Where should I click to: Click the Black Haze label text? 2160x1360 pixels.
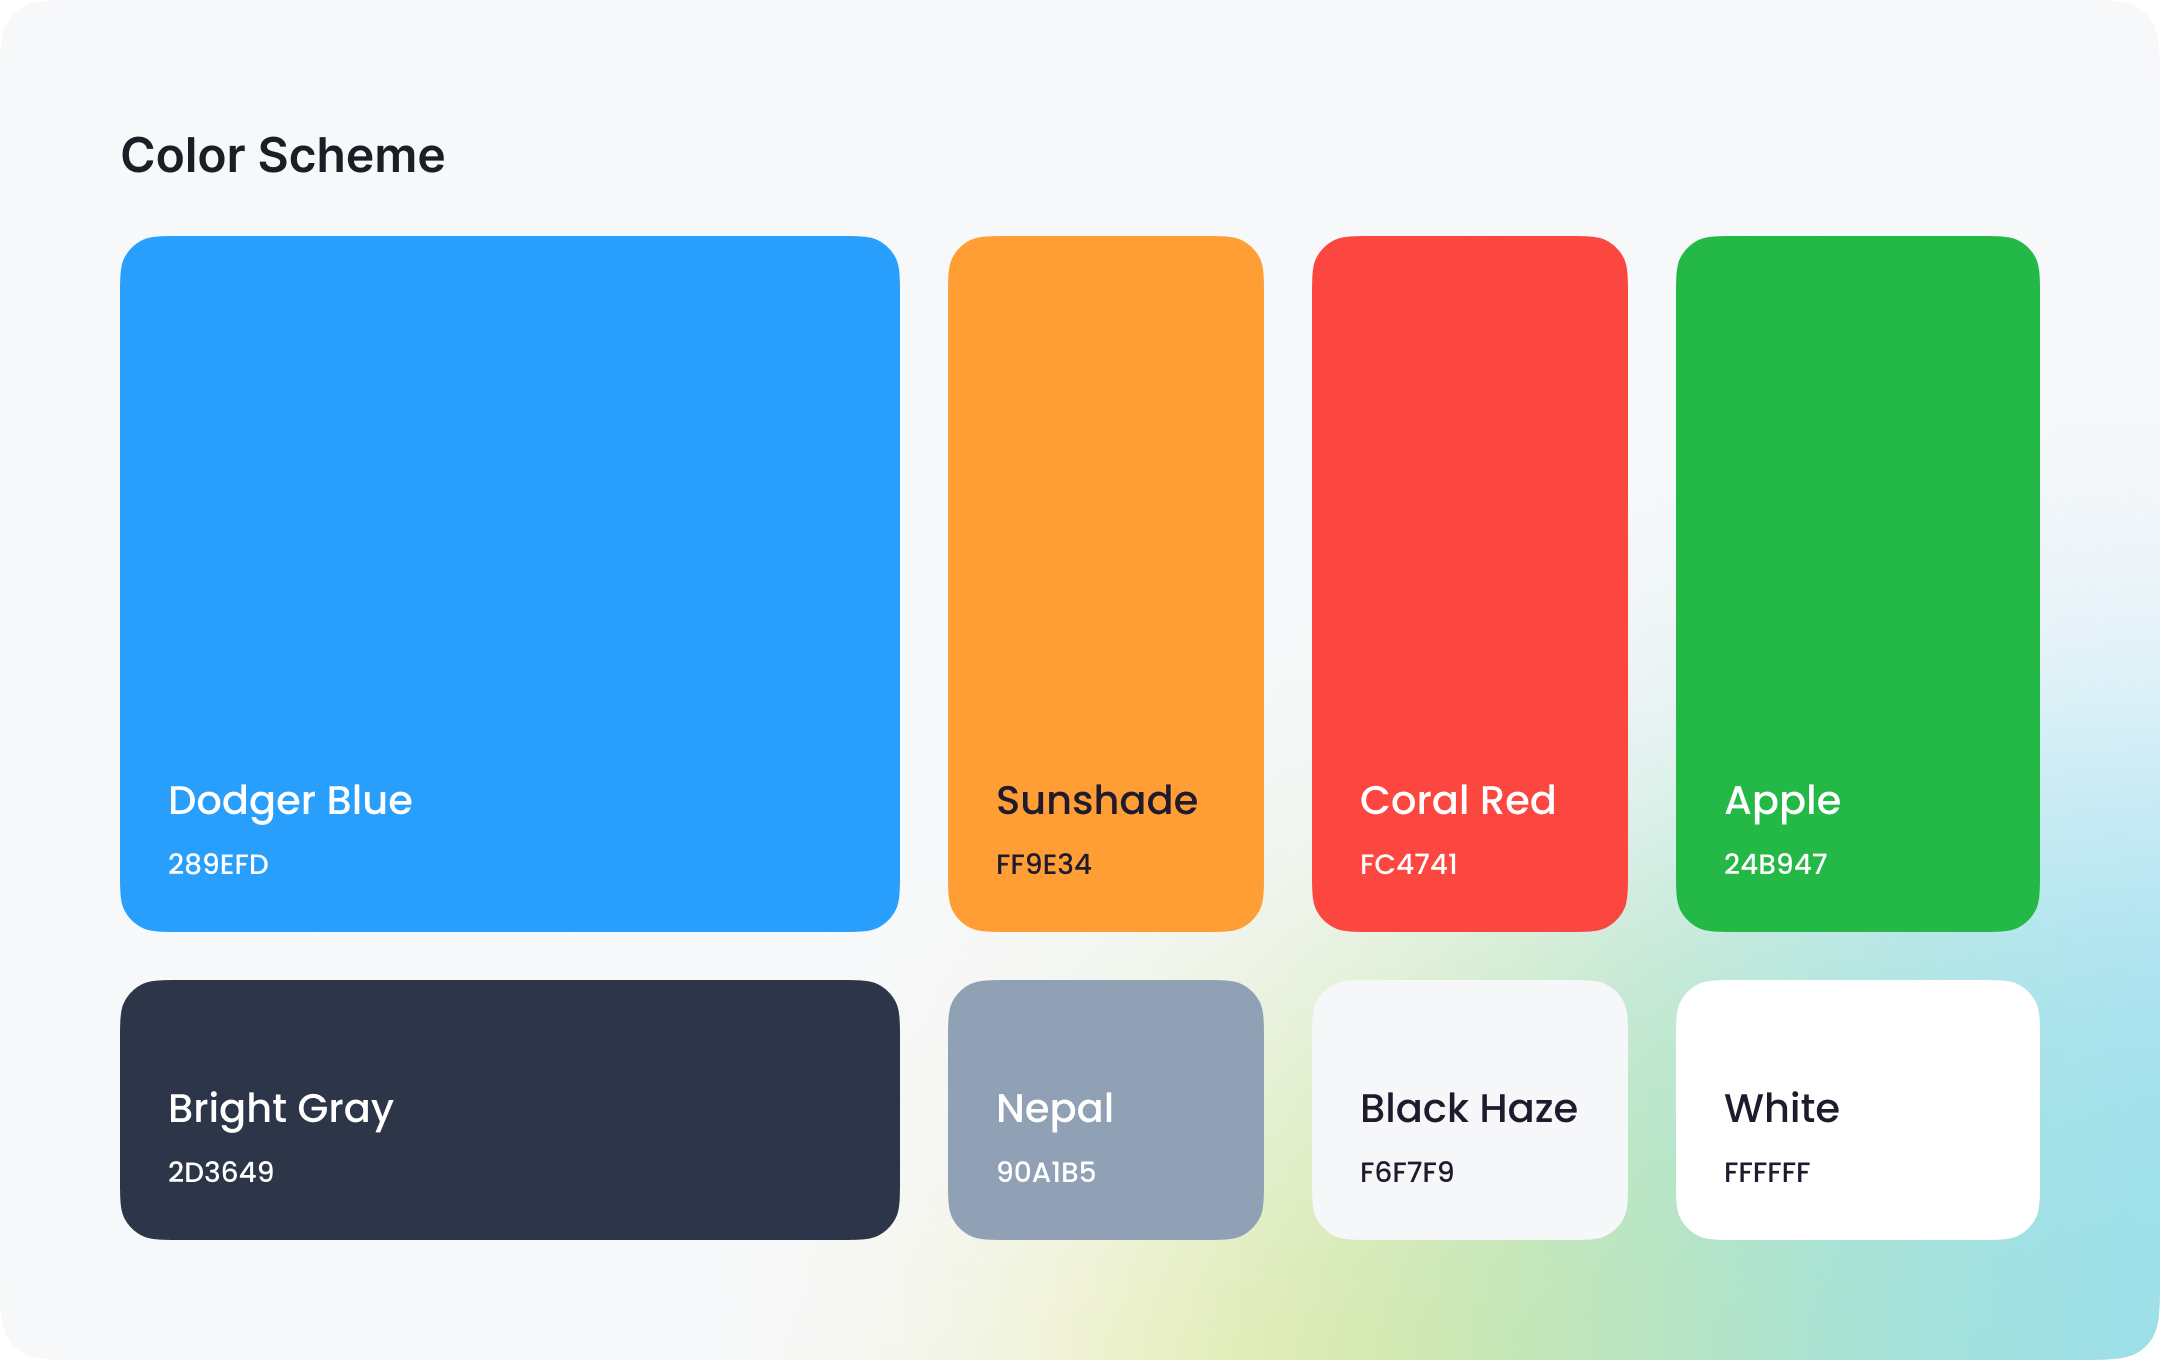pyautogui.click(x=1468, y=1108)
